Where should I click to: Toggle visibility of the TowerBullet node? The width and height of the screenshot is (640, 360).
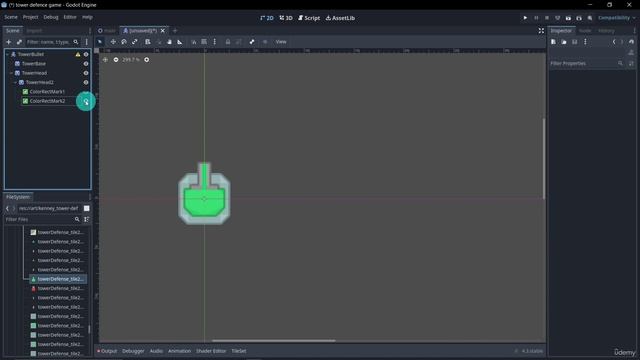(x=86, y=54)
